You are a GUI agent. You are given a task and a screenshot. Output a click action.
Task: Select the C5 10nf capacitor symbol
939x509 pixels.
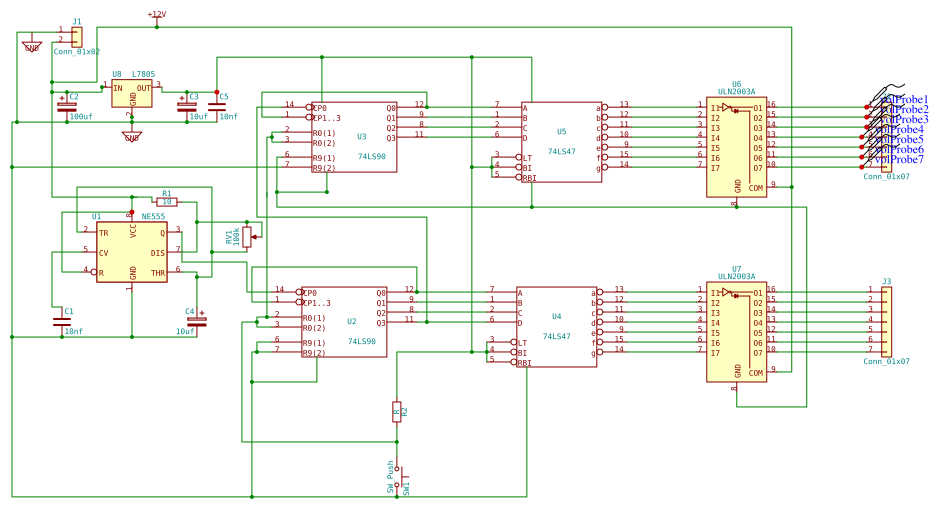tap(217, 106)
